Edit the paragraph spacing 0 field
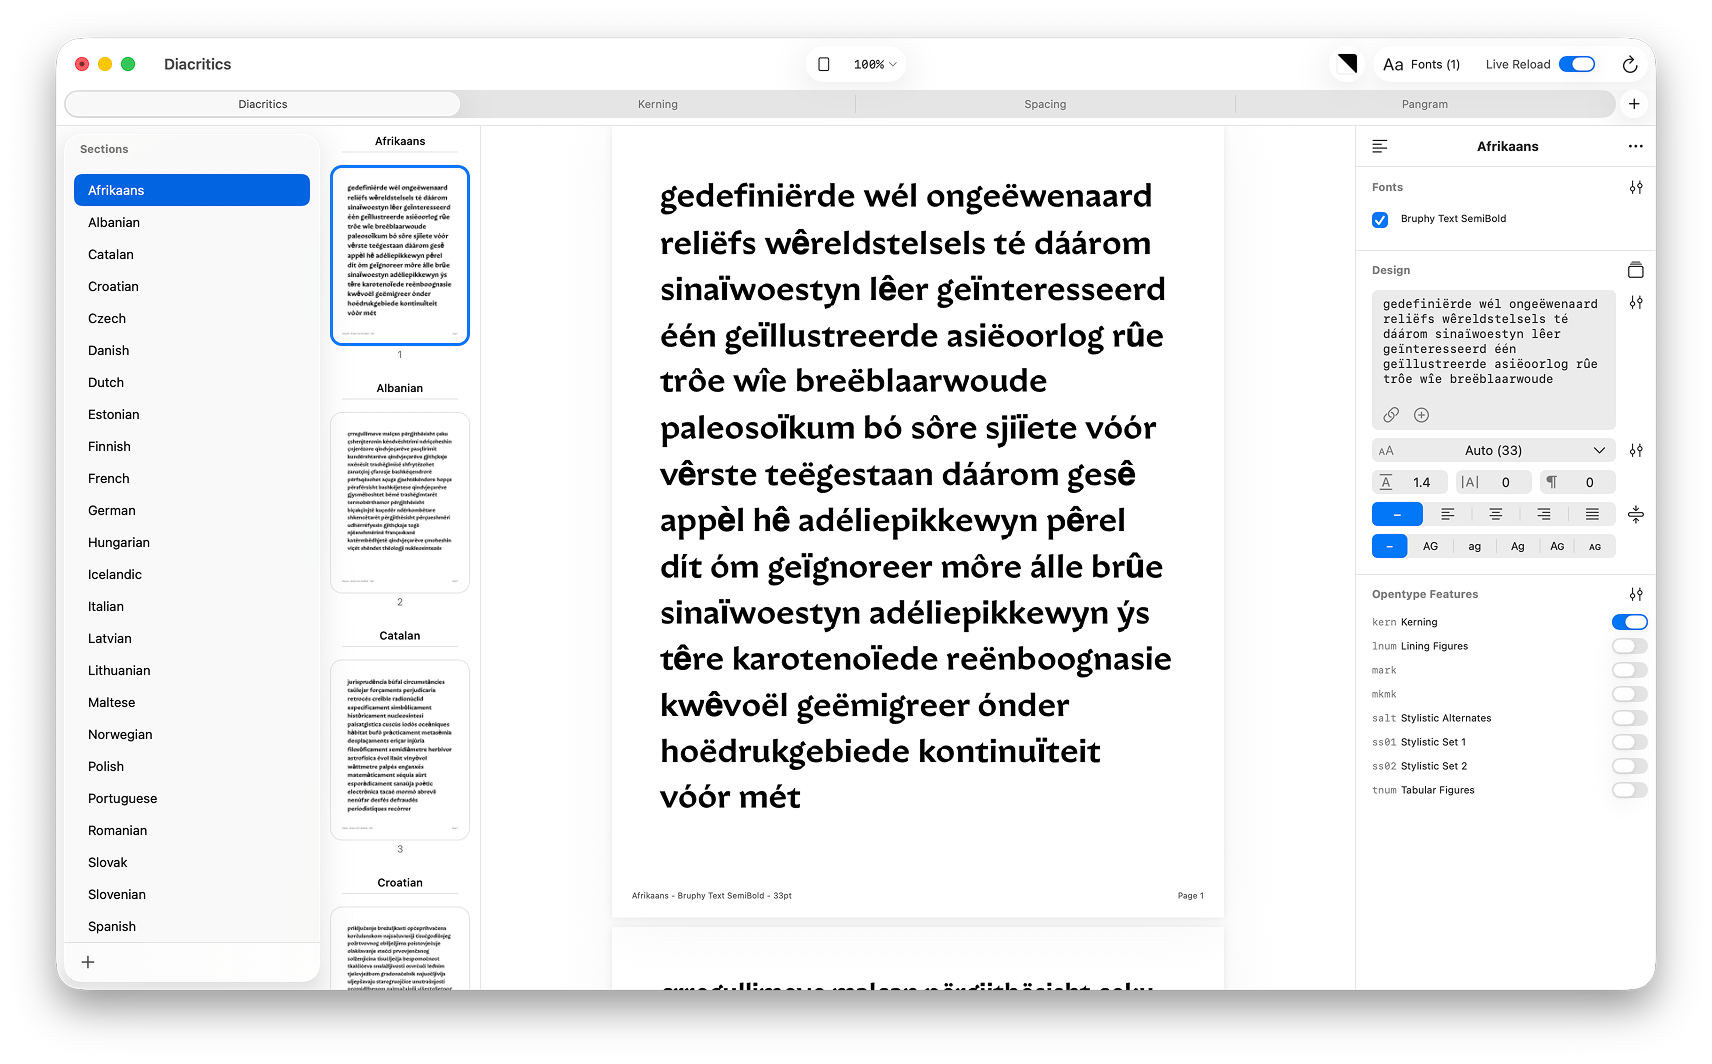 click(x=1578, y=482)
